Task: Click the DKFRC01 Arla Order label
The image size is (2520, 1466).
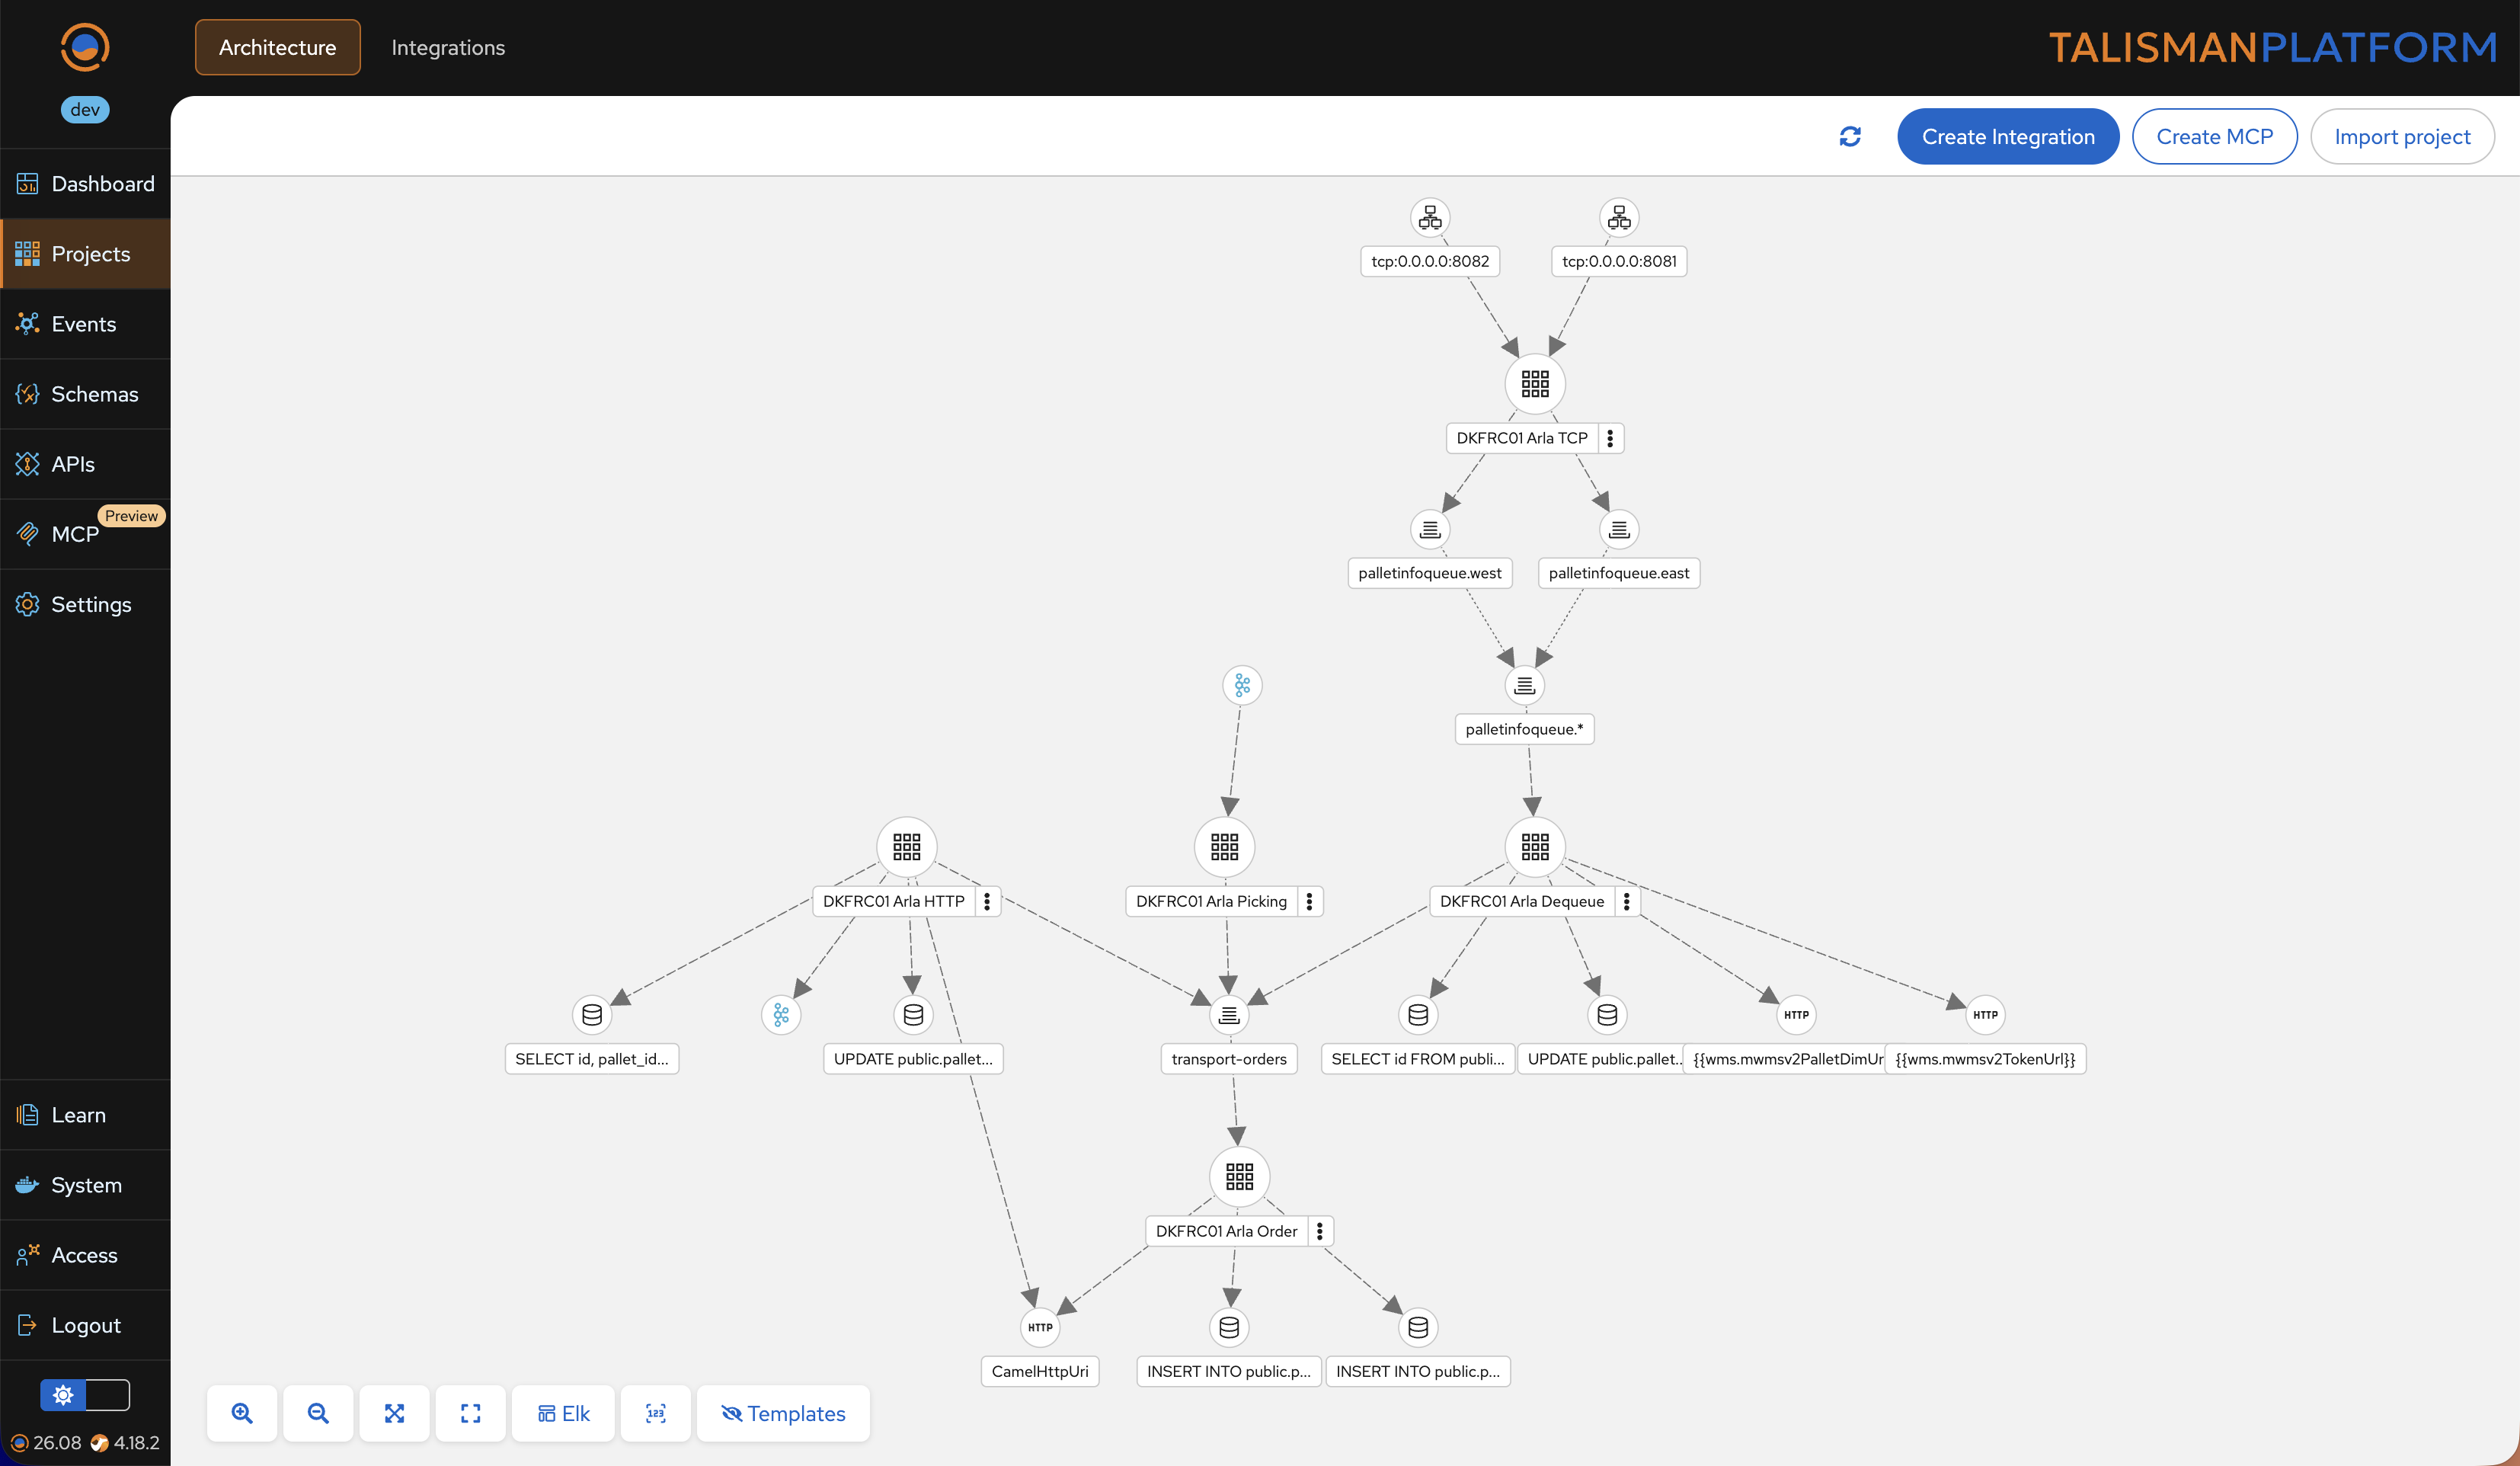Action: [1227, 1231]
